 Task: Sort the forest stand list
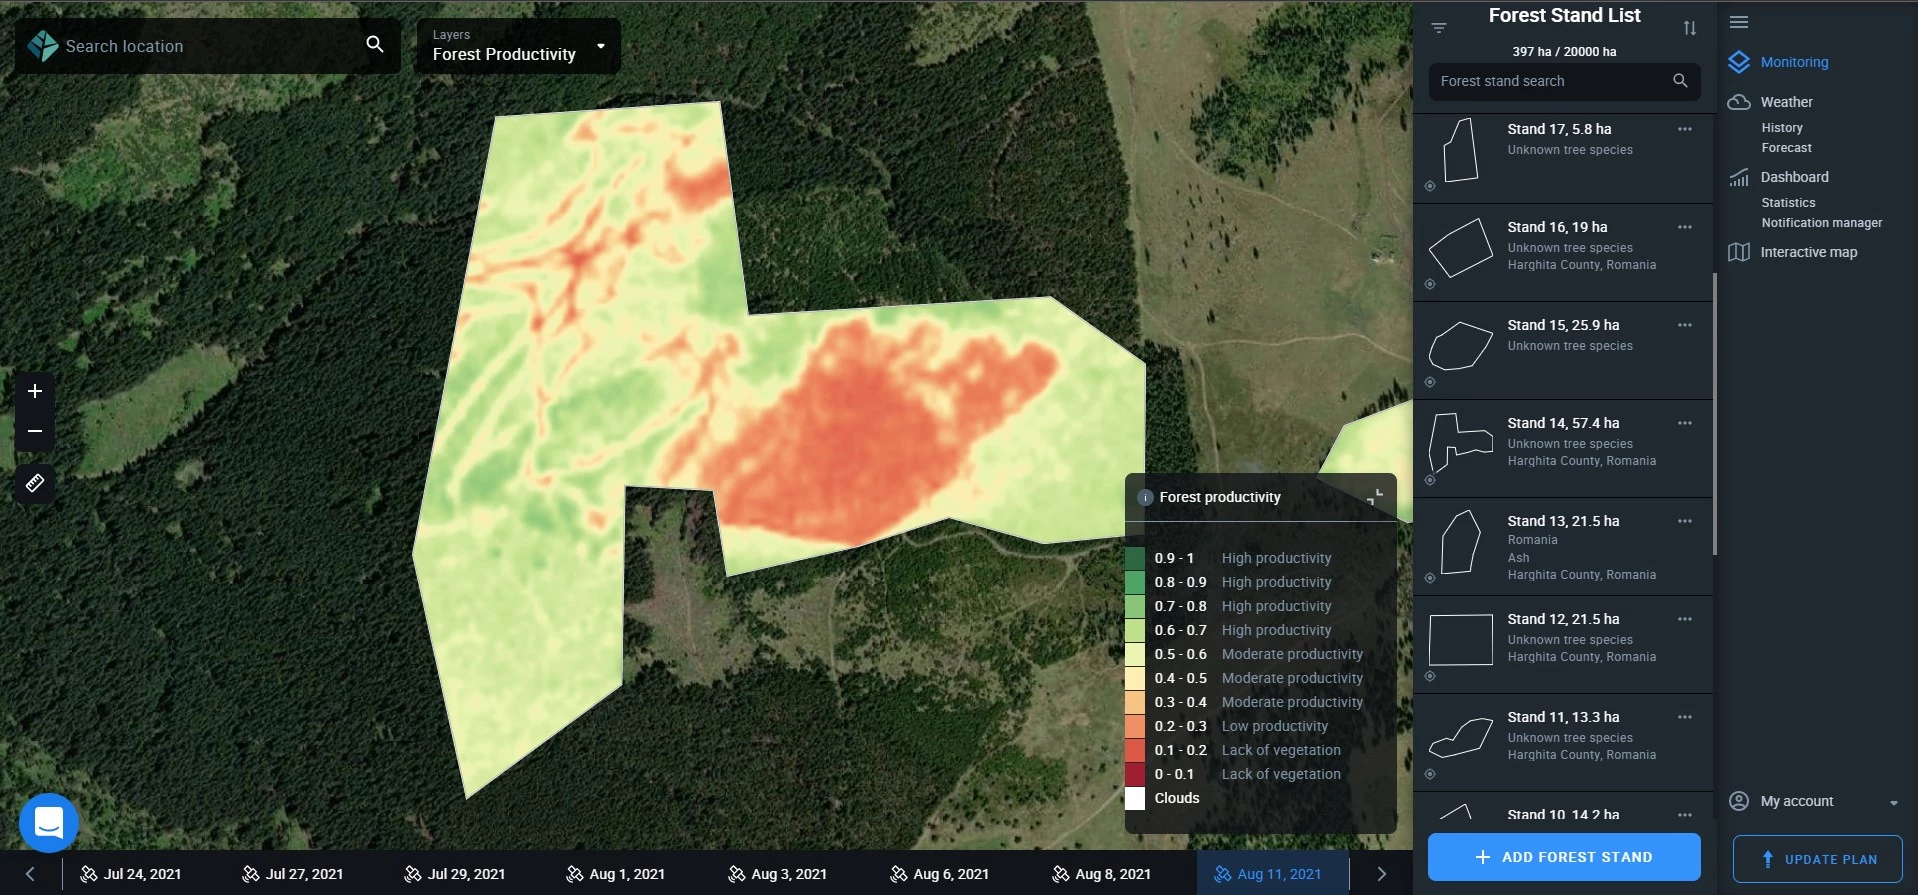[x=1689, y=28]
